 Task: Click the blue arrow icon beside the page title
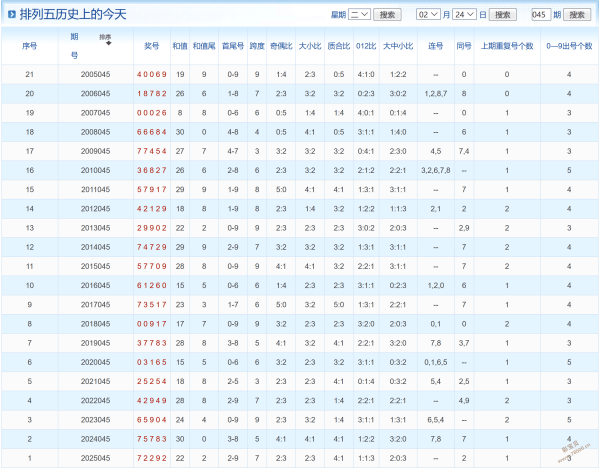click(x=11, y=15)
